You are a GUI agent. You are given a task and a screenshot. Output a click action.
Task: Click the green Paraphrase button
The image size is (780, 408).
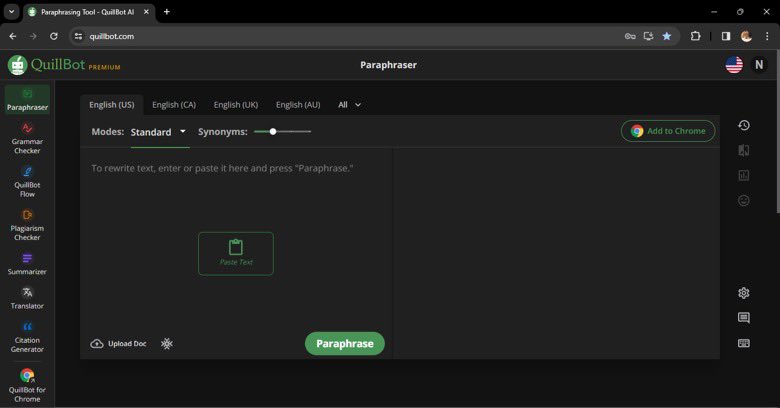point(345,343)
